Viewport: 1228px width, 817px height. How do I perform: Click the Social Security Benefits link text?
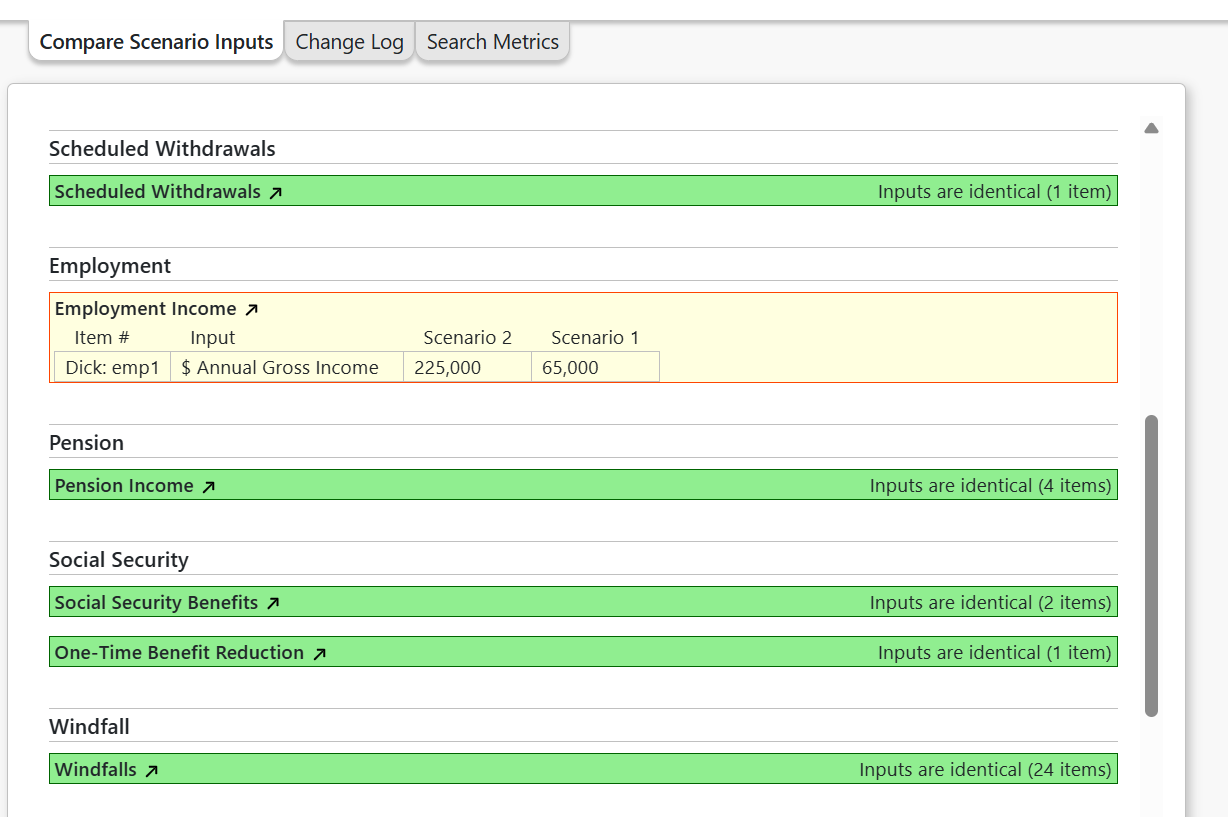[x=156, y=603]
